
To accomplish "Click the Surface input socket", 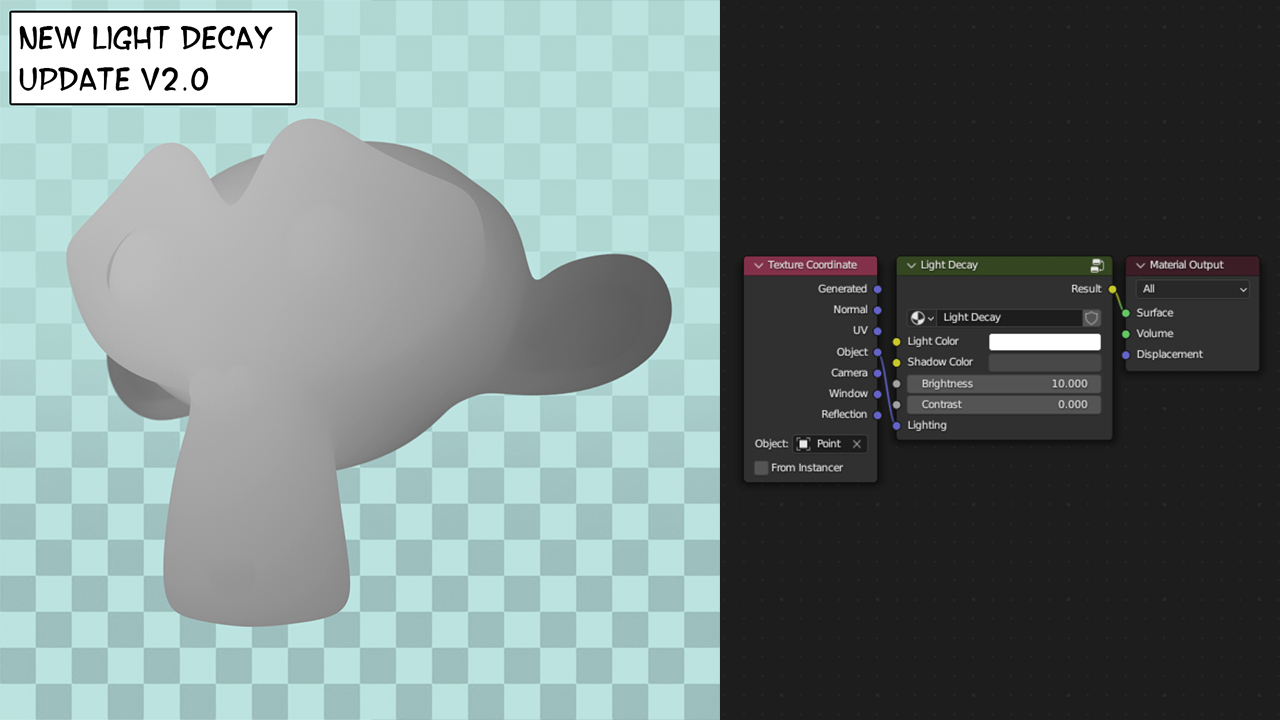I will (1126, 313).
